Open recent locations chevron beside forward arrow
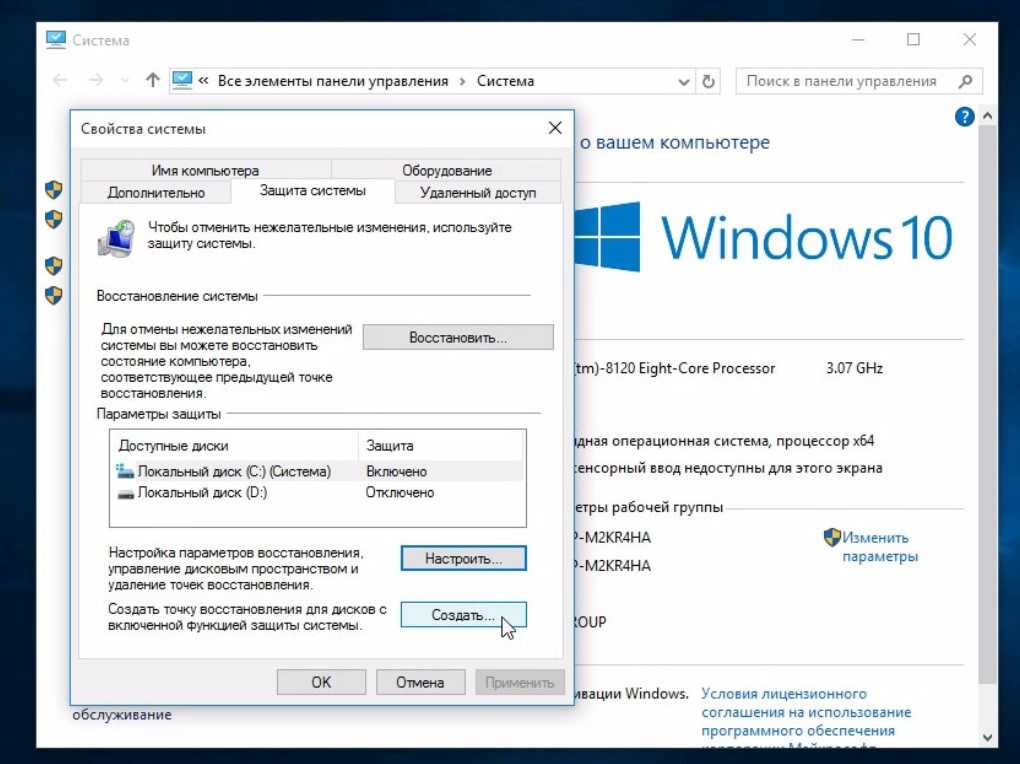The image size is (1020, 764). tap(124, 81)
